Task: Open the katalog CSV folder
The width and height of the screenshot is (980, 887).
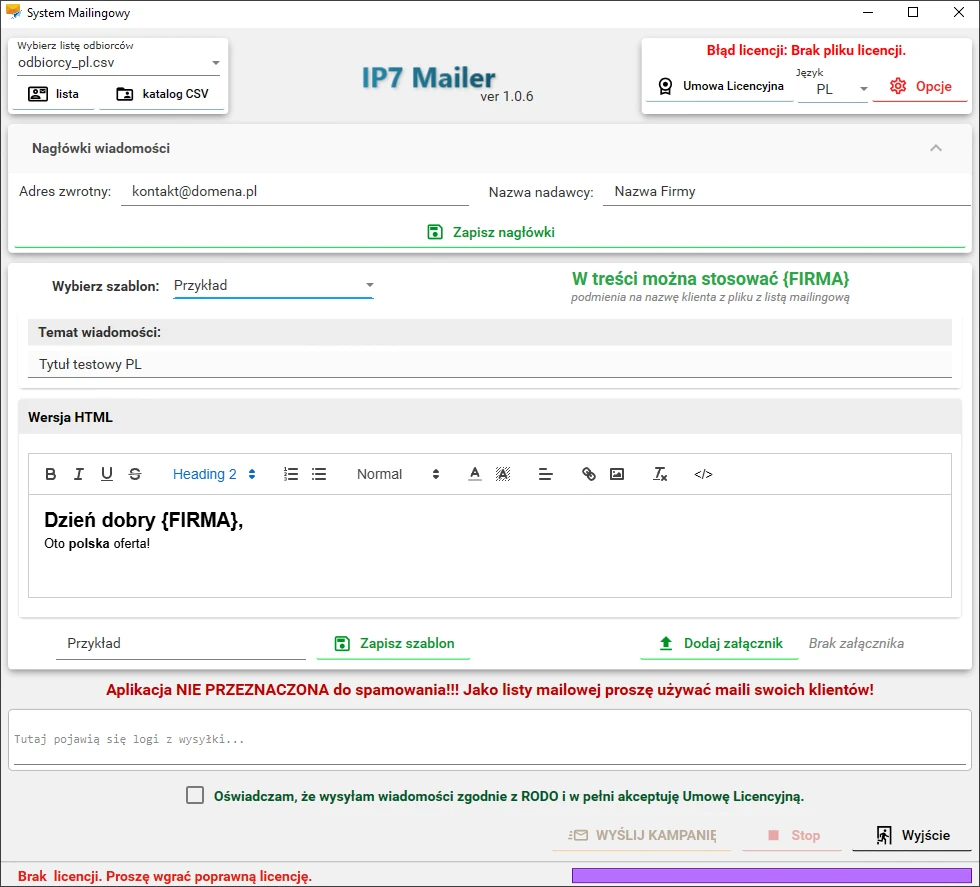Action: click(x=162, y=94)
